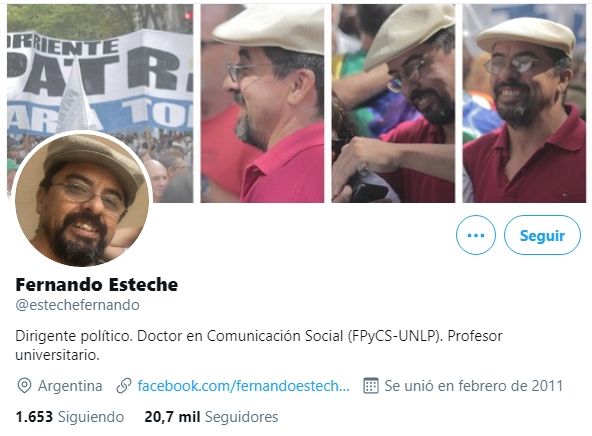This screenshot has height=436, width=592.
Task: View the 1.653 Siguiendo list
Action: (69, 417)
